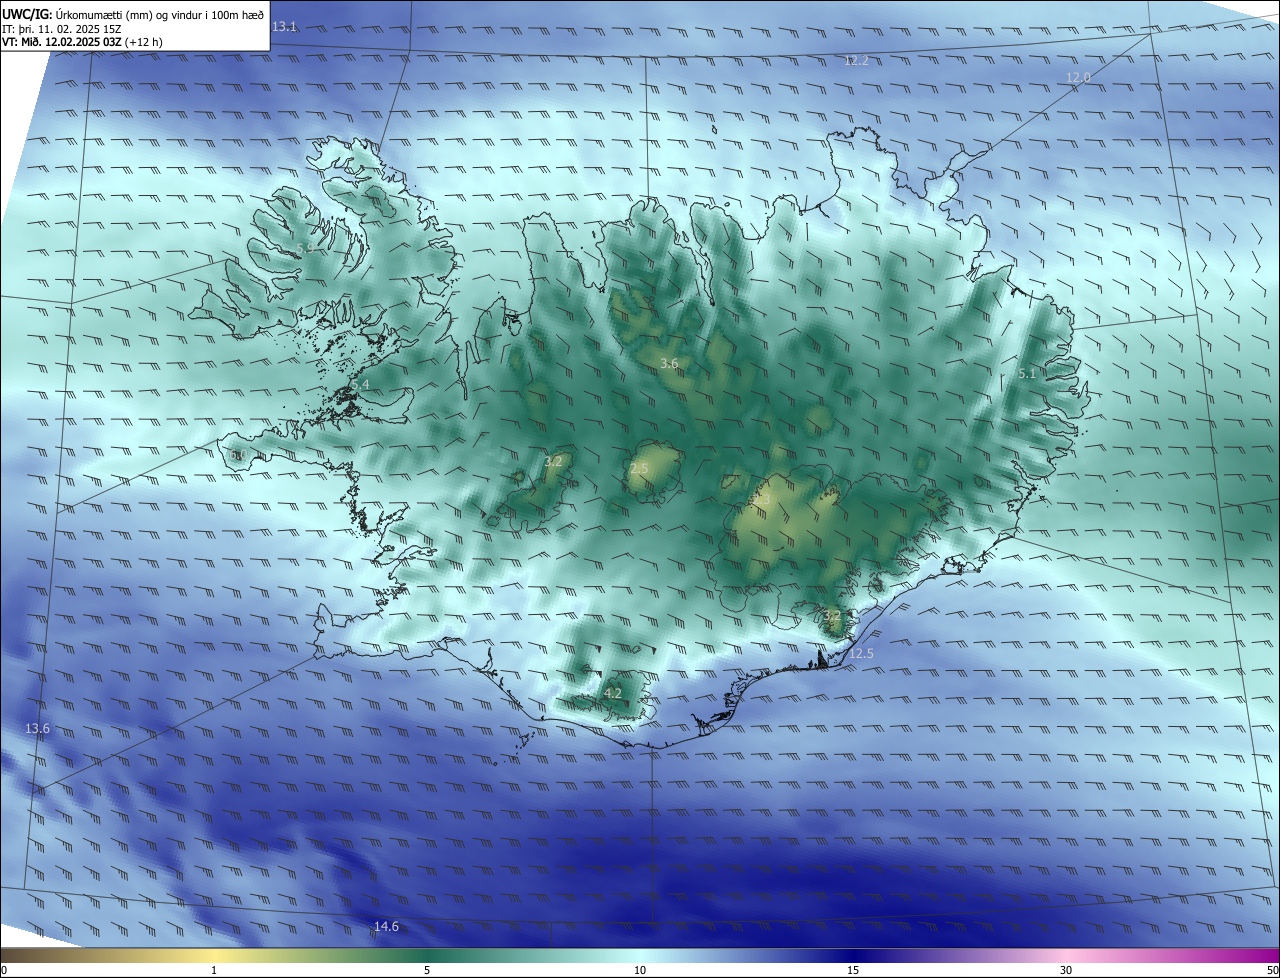
Task: Click the 12.0 value label
Action: (x=1078, y=77)
